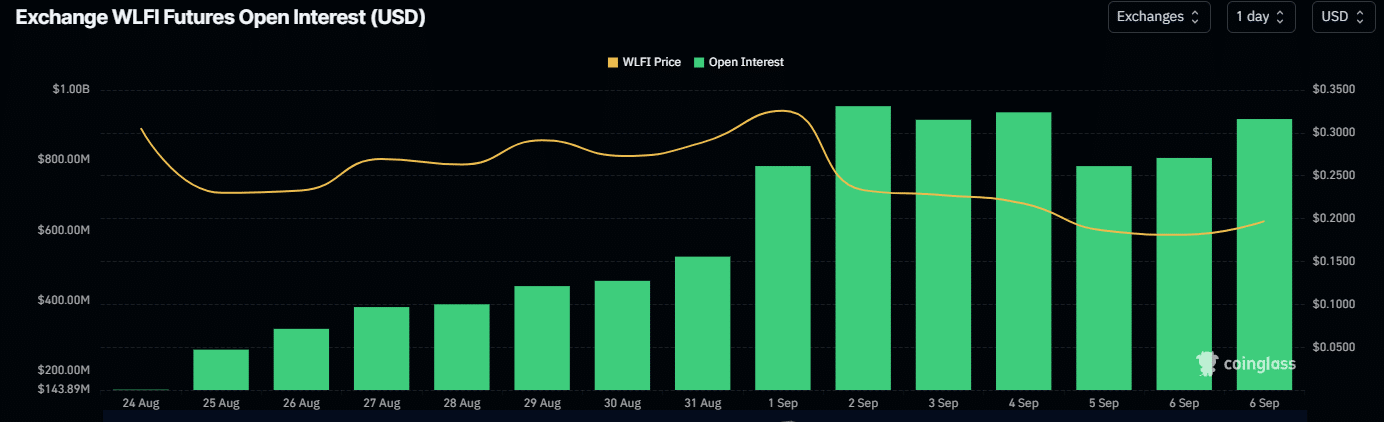Expand the 1 day interval selector
The image size is (1384, 422).
pos(1260,17)
